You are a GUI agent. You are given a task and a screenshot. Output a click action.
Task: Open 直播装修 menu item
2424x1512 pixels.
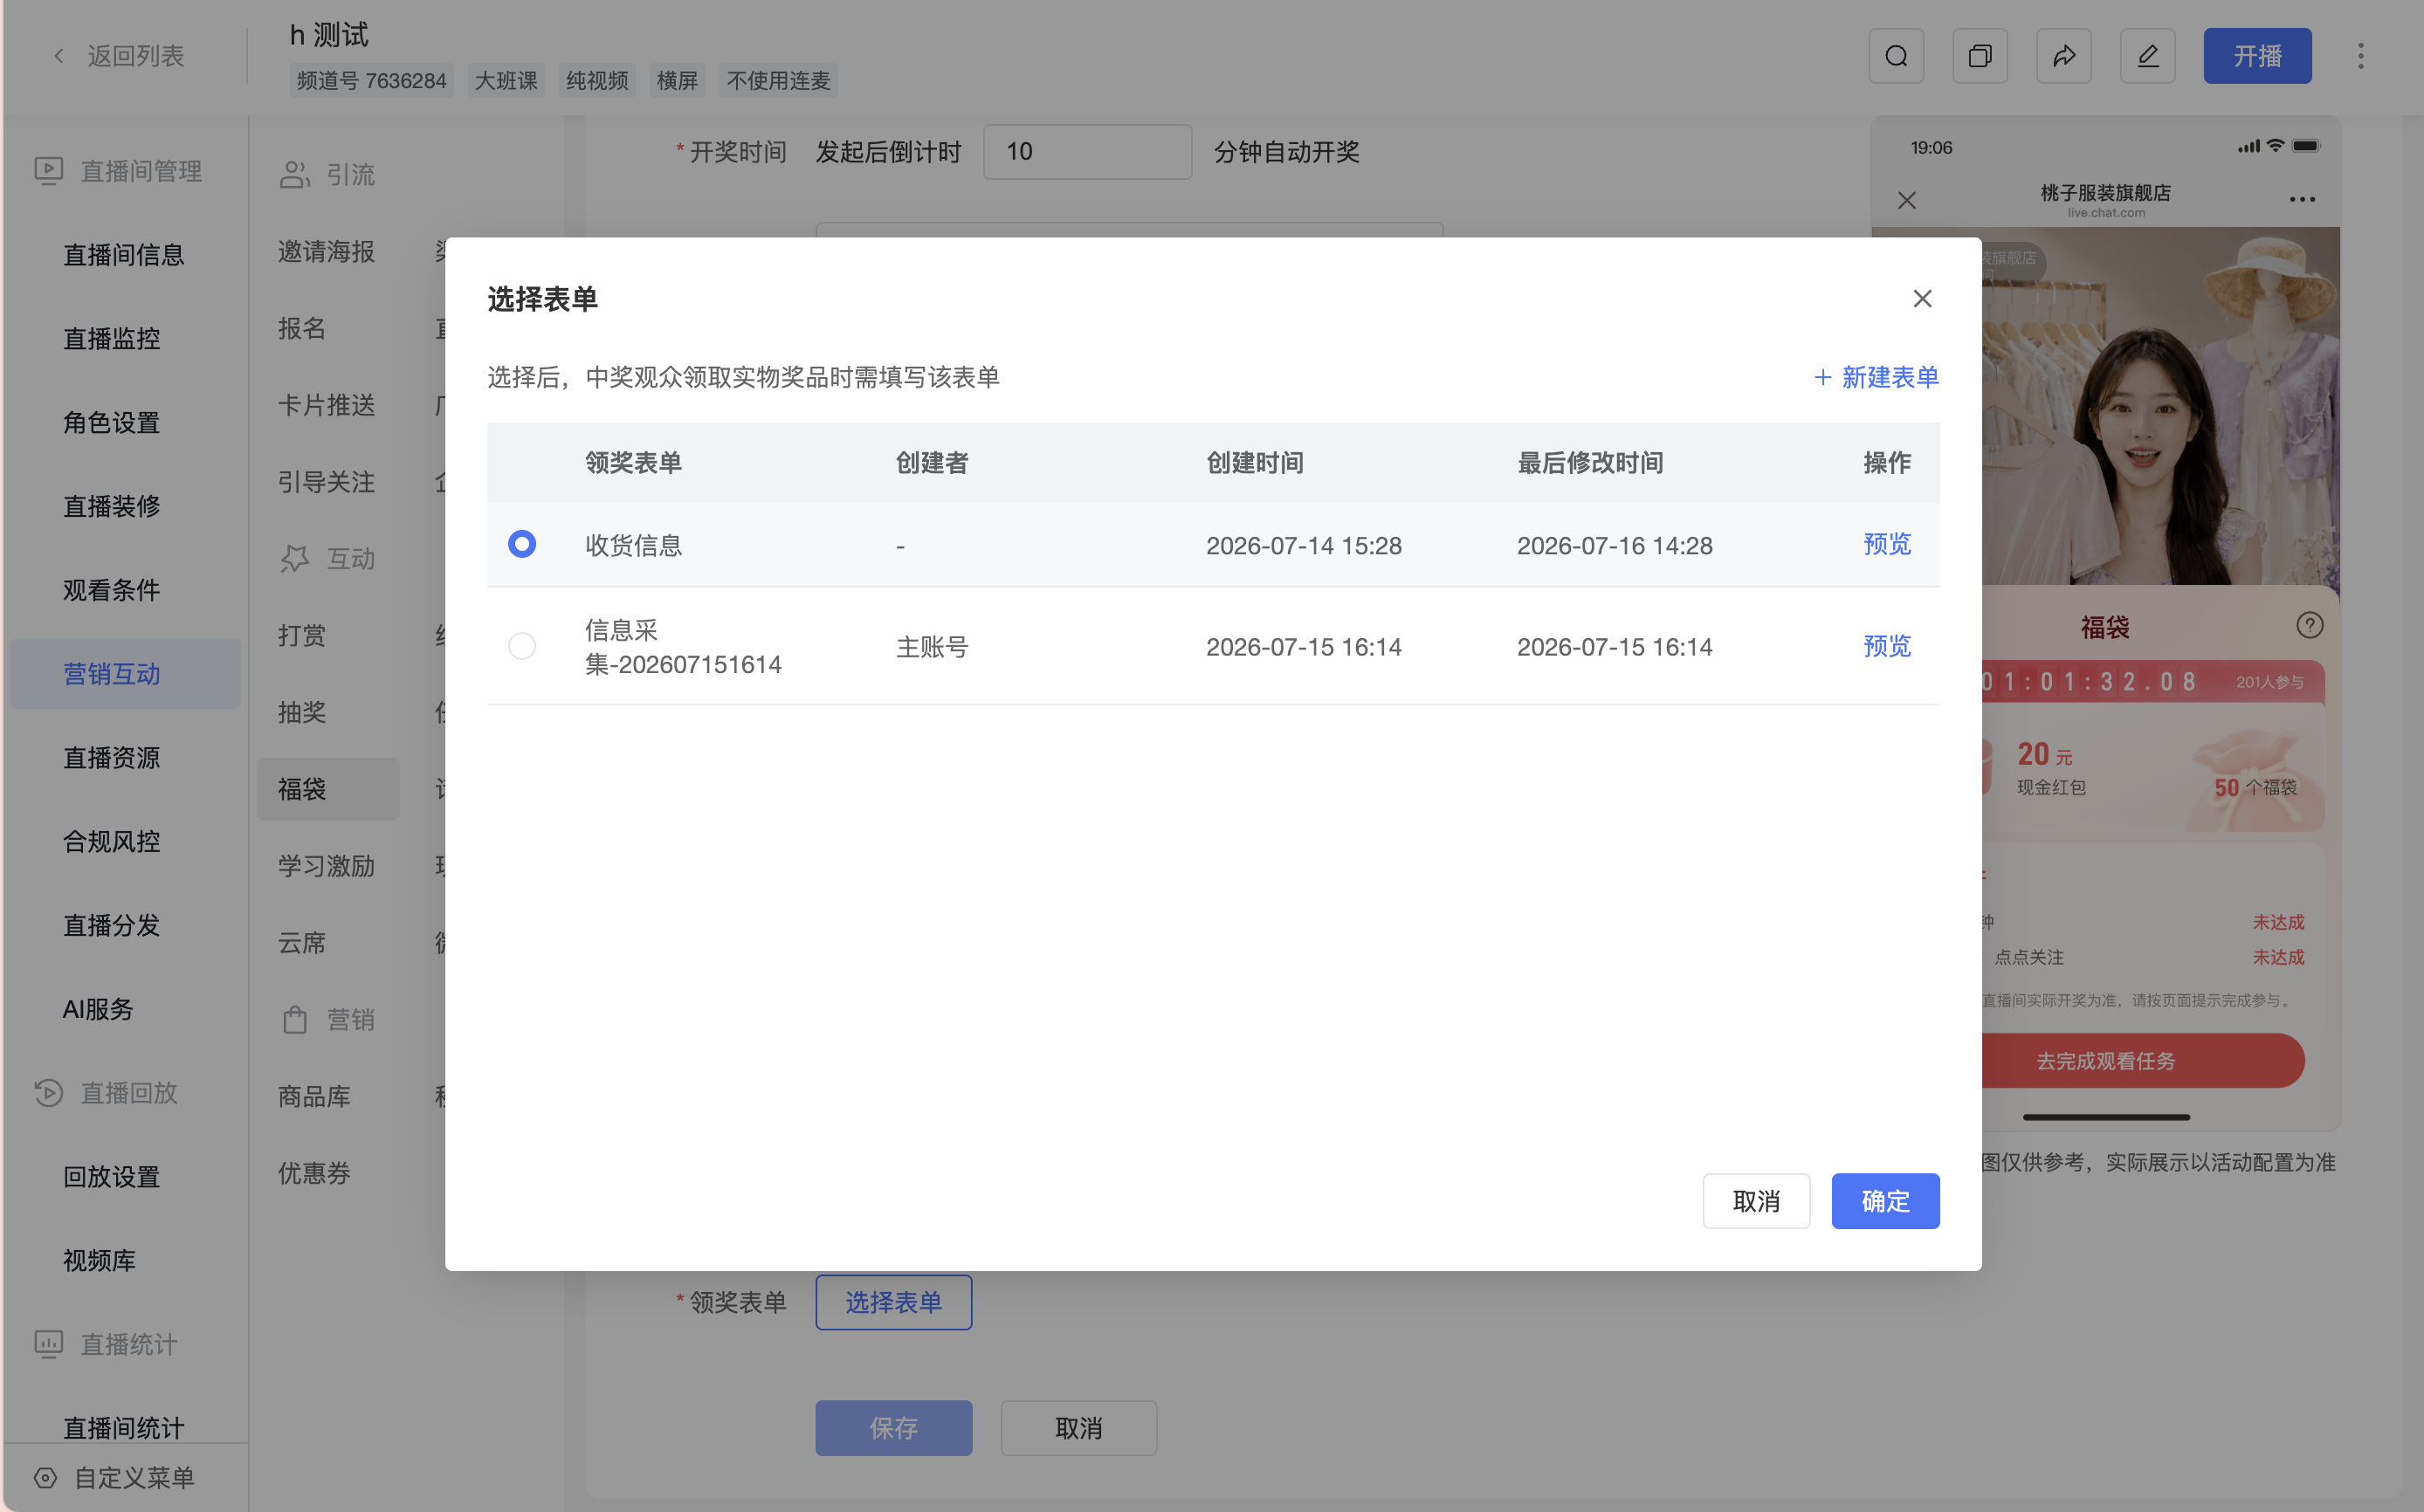[x=112, y=507]
